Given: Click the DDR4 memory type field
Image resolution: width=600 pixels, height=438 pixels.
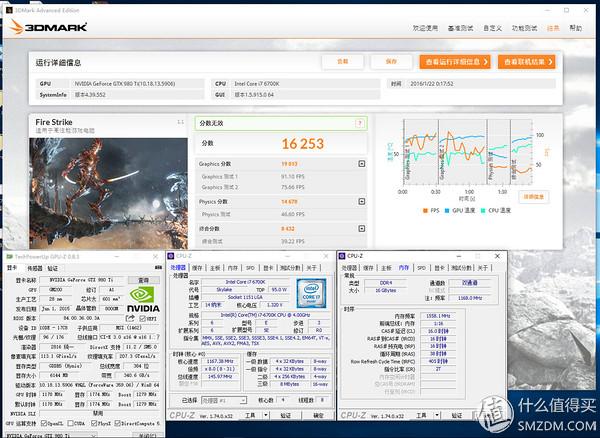Looking at the screenshot, I should (x=386, y=283).
